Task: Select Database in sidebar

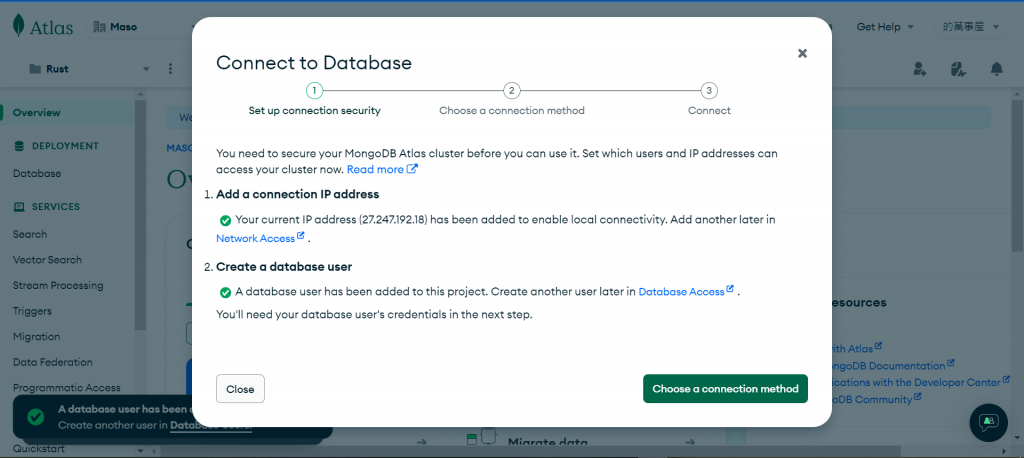Action: tap(37, 174)
